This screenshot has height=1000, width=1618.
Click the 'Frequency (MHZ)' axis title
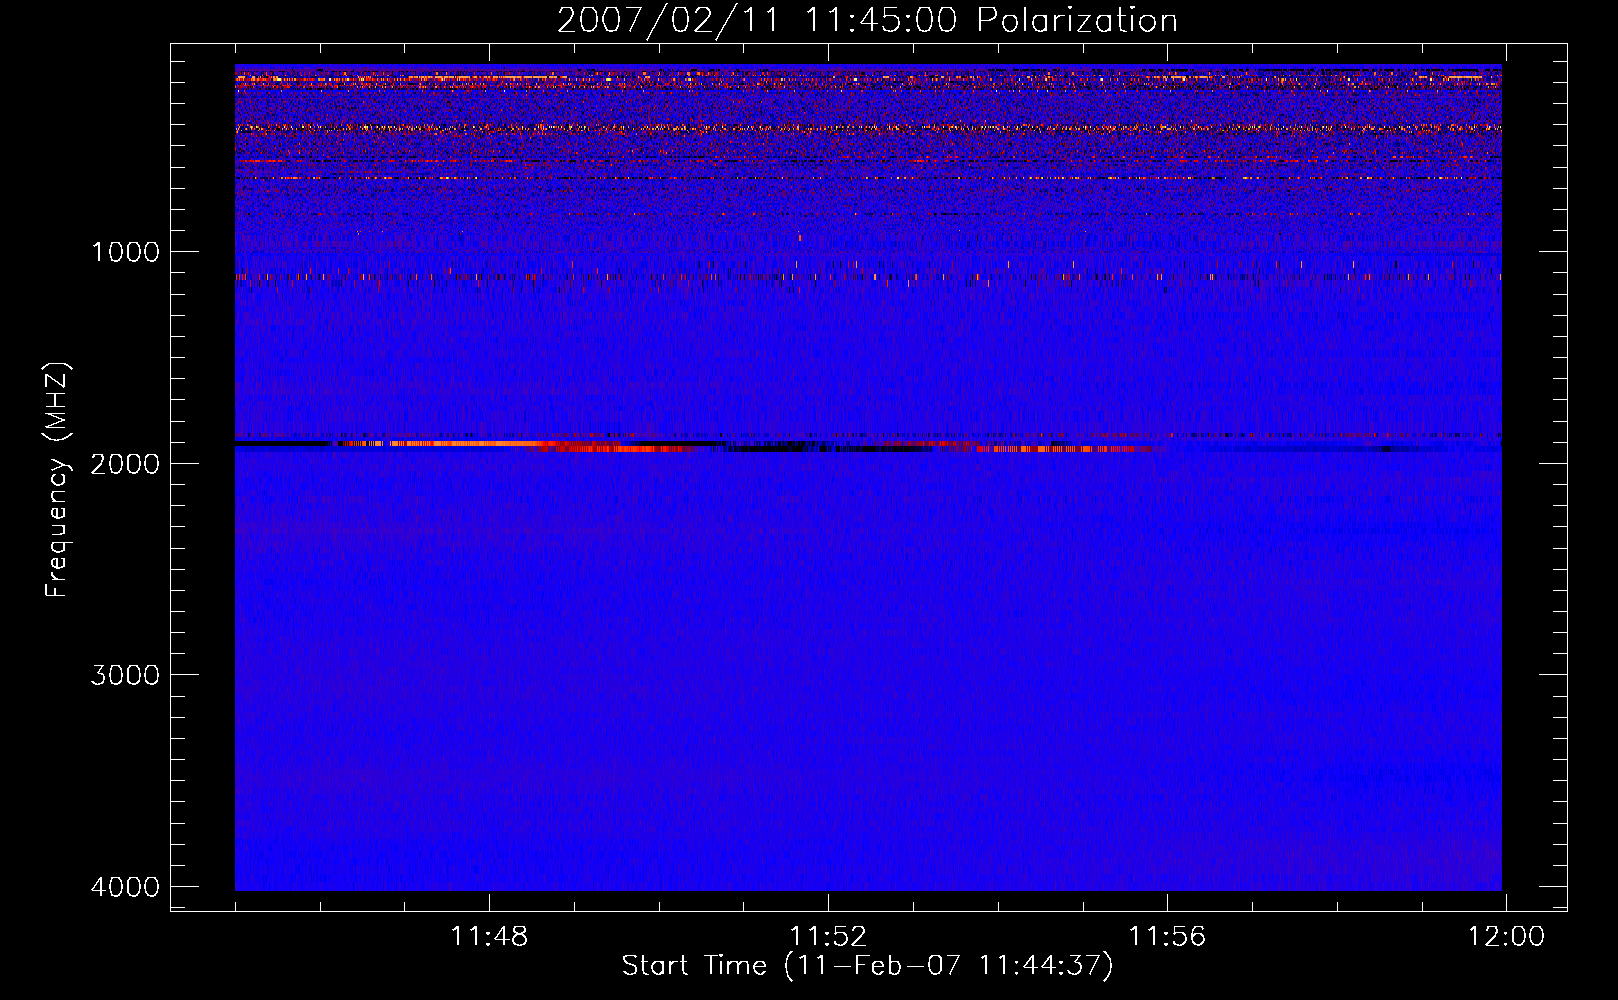point(57,480)
